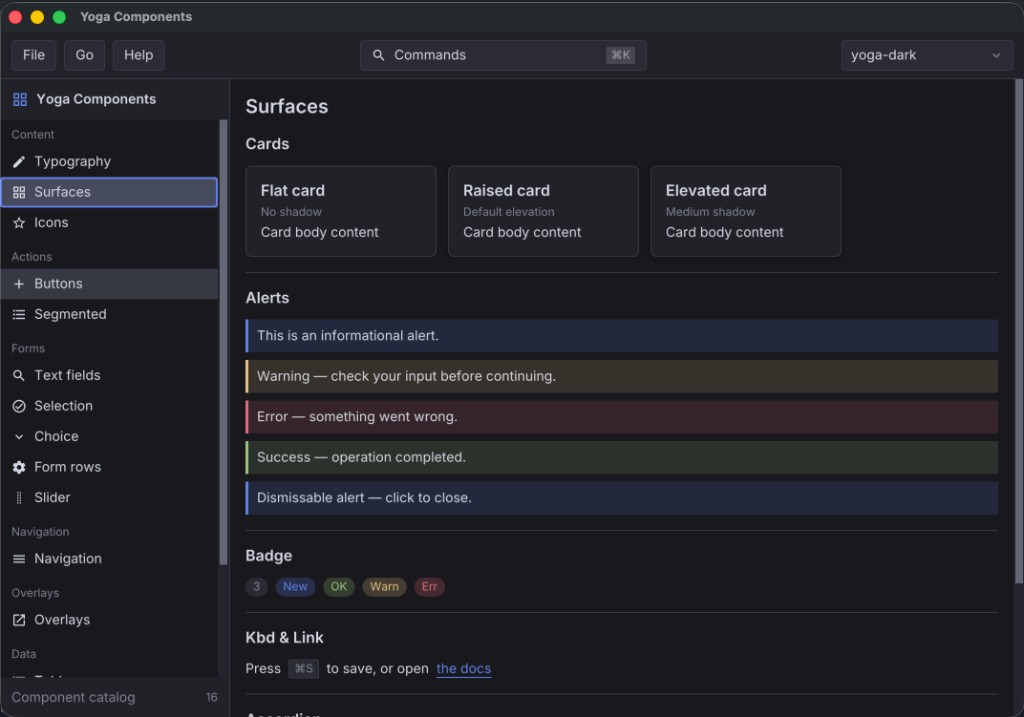Click the gear icon beside Form rows
1024x717 pixels.
click(19, 468)
